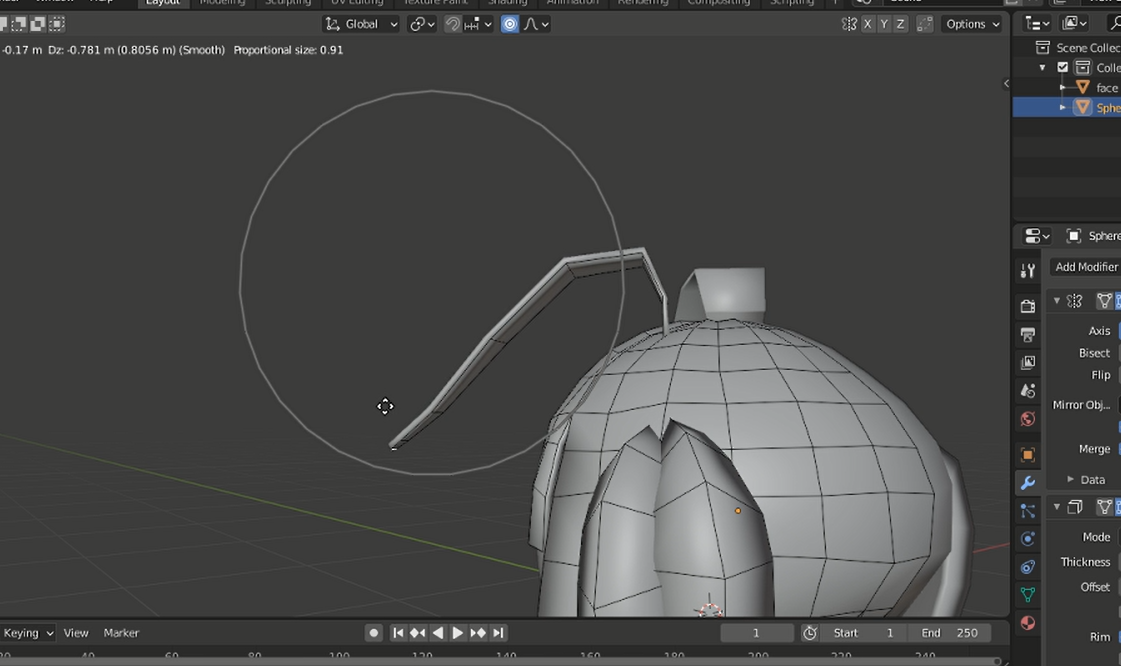The height and width of the screenshot is (666, 1121).
Task: Open the Global transform orientation dropdown
Action: coord(361,24)
